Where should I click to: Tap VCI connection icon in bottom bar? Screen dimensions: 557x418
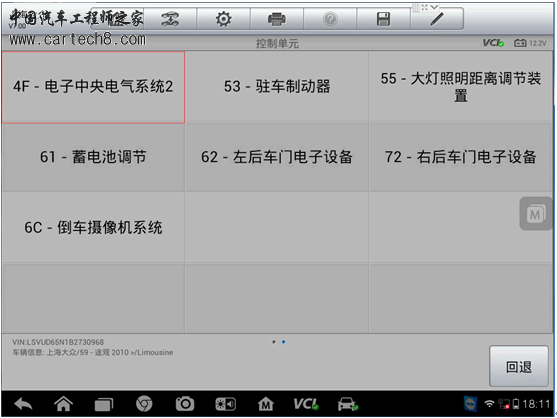coord(306,404)
